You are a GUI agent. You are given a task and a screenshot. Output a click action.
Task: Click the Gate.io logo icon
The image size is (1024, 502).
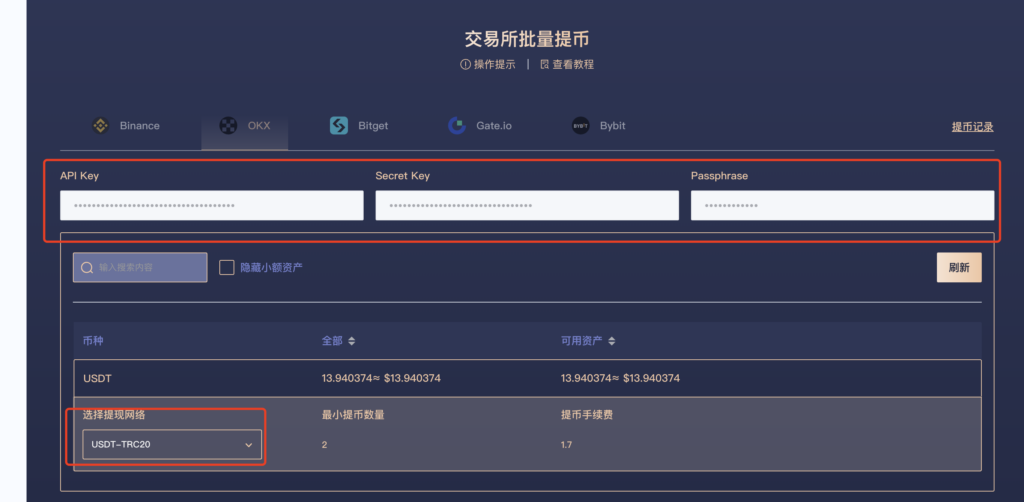point(457,125)
